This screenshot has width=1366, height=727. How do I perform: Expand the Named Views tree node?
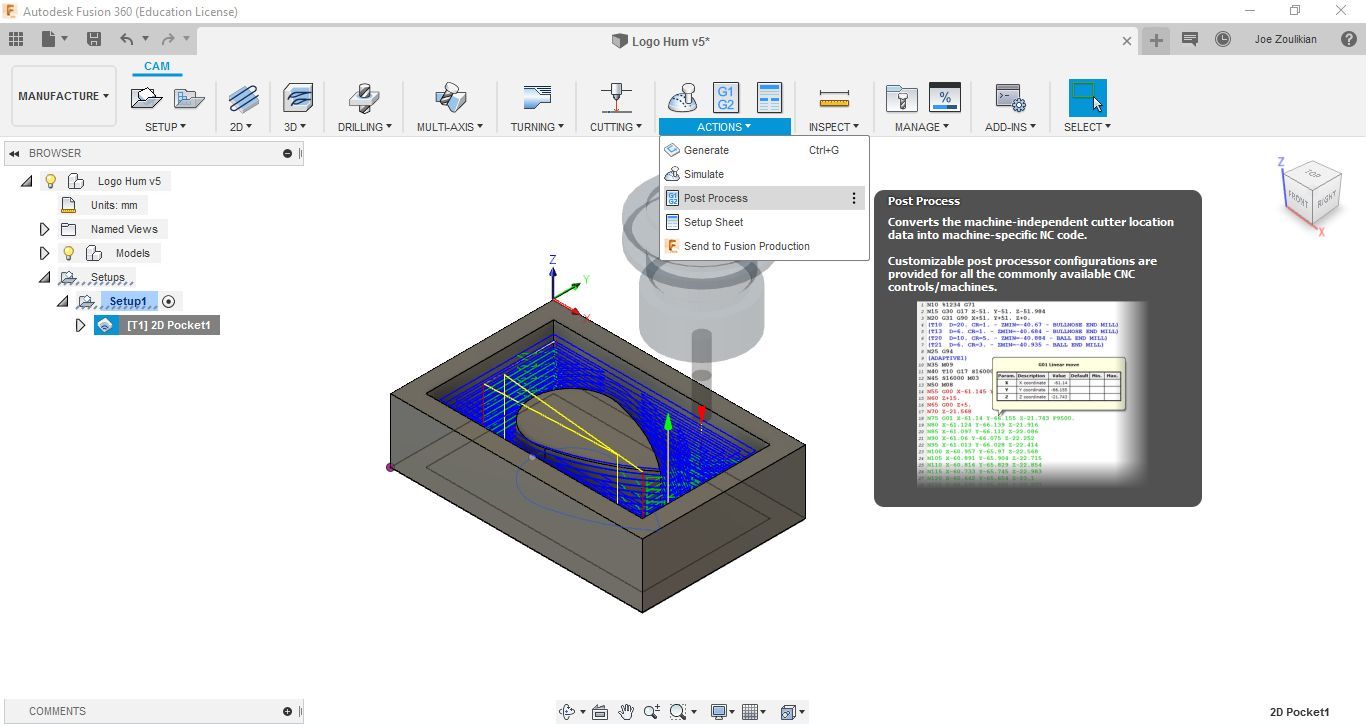click(44, 229)
